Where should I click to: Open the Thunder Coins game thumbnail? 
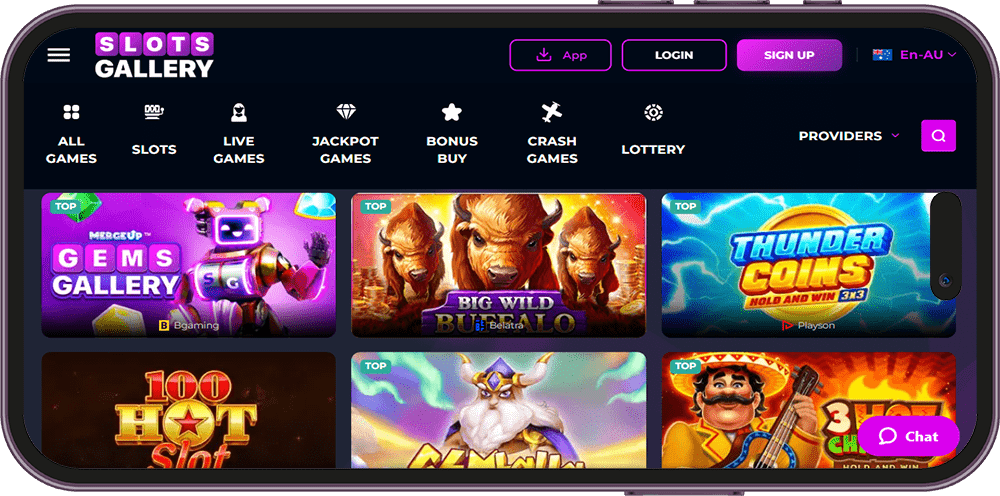tap(808, 265)
